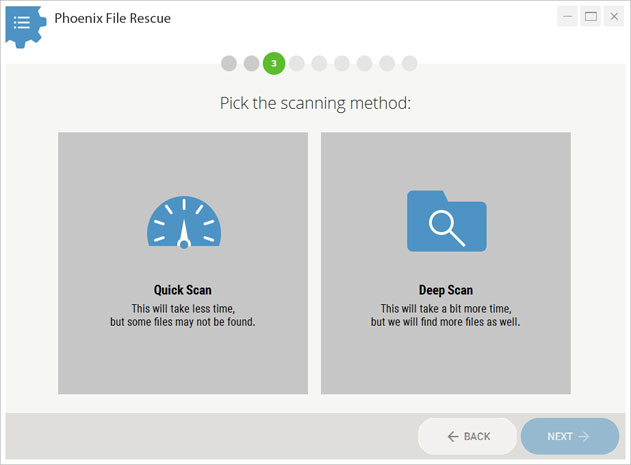Go to wizard step two dot
The image size is (631, 465).
pyautogui.click(x=252, y=64)
